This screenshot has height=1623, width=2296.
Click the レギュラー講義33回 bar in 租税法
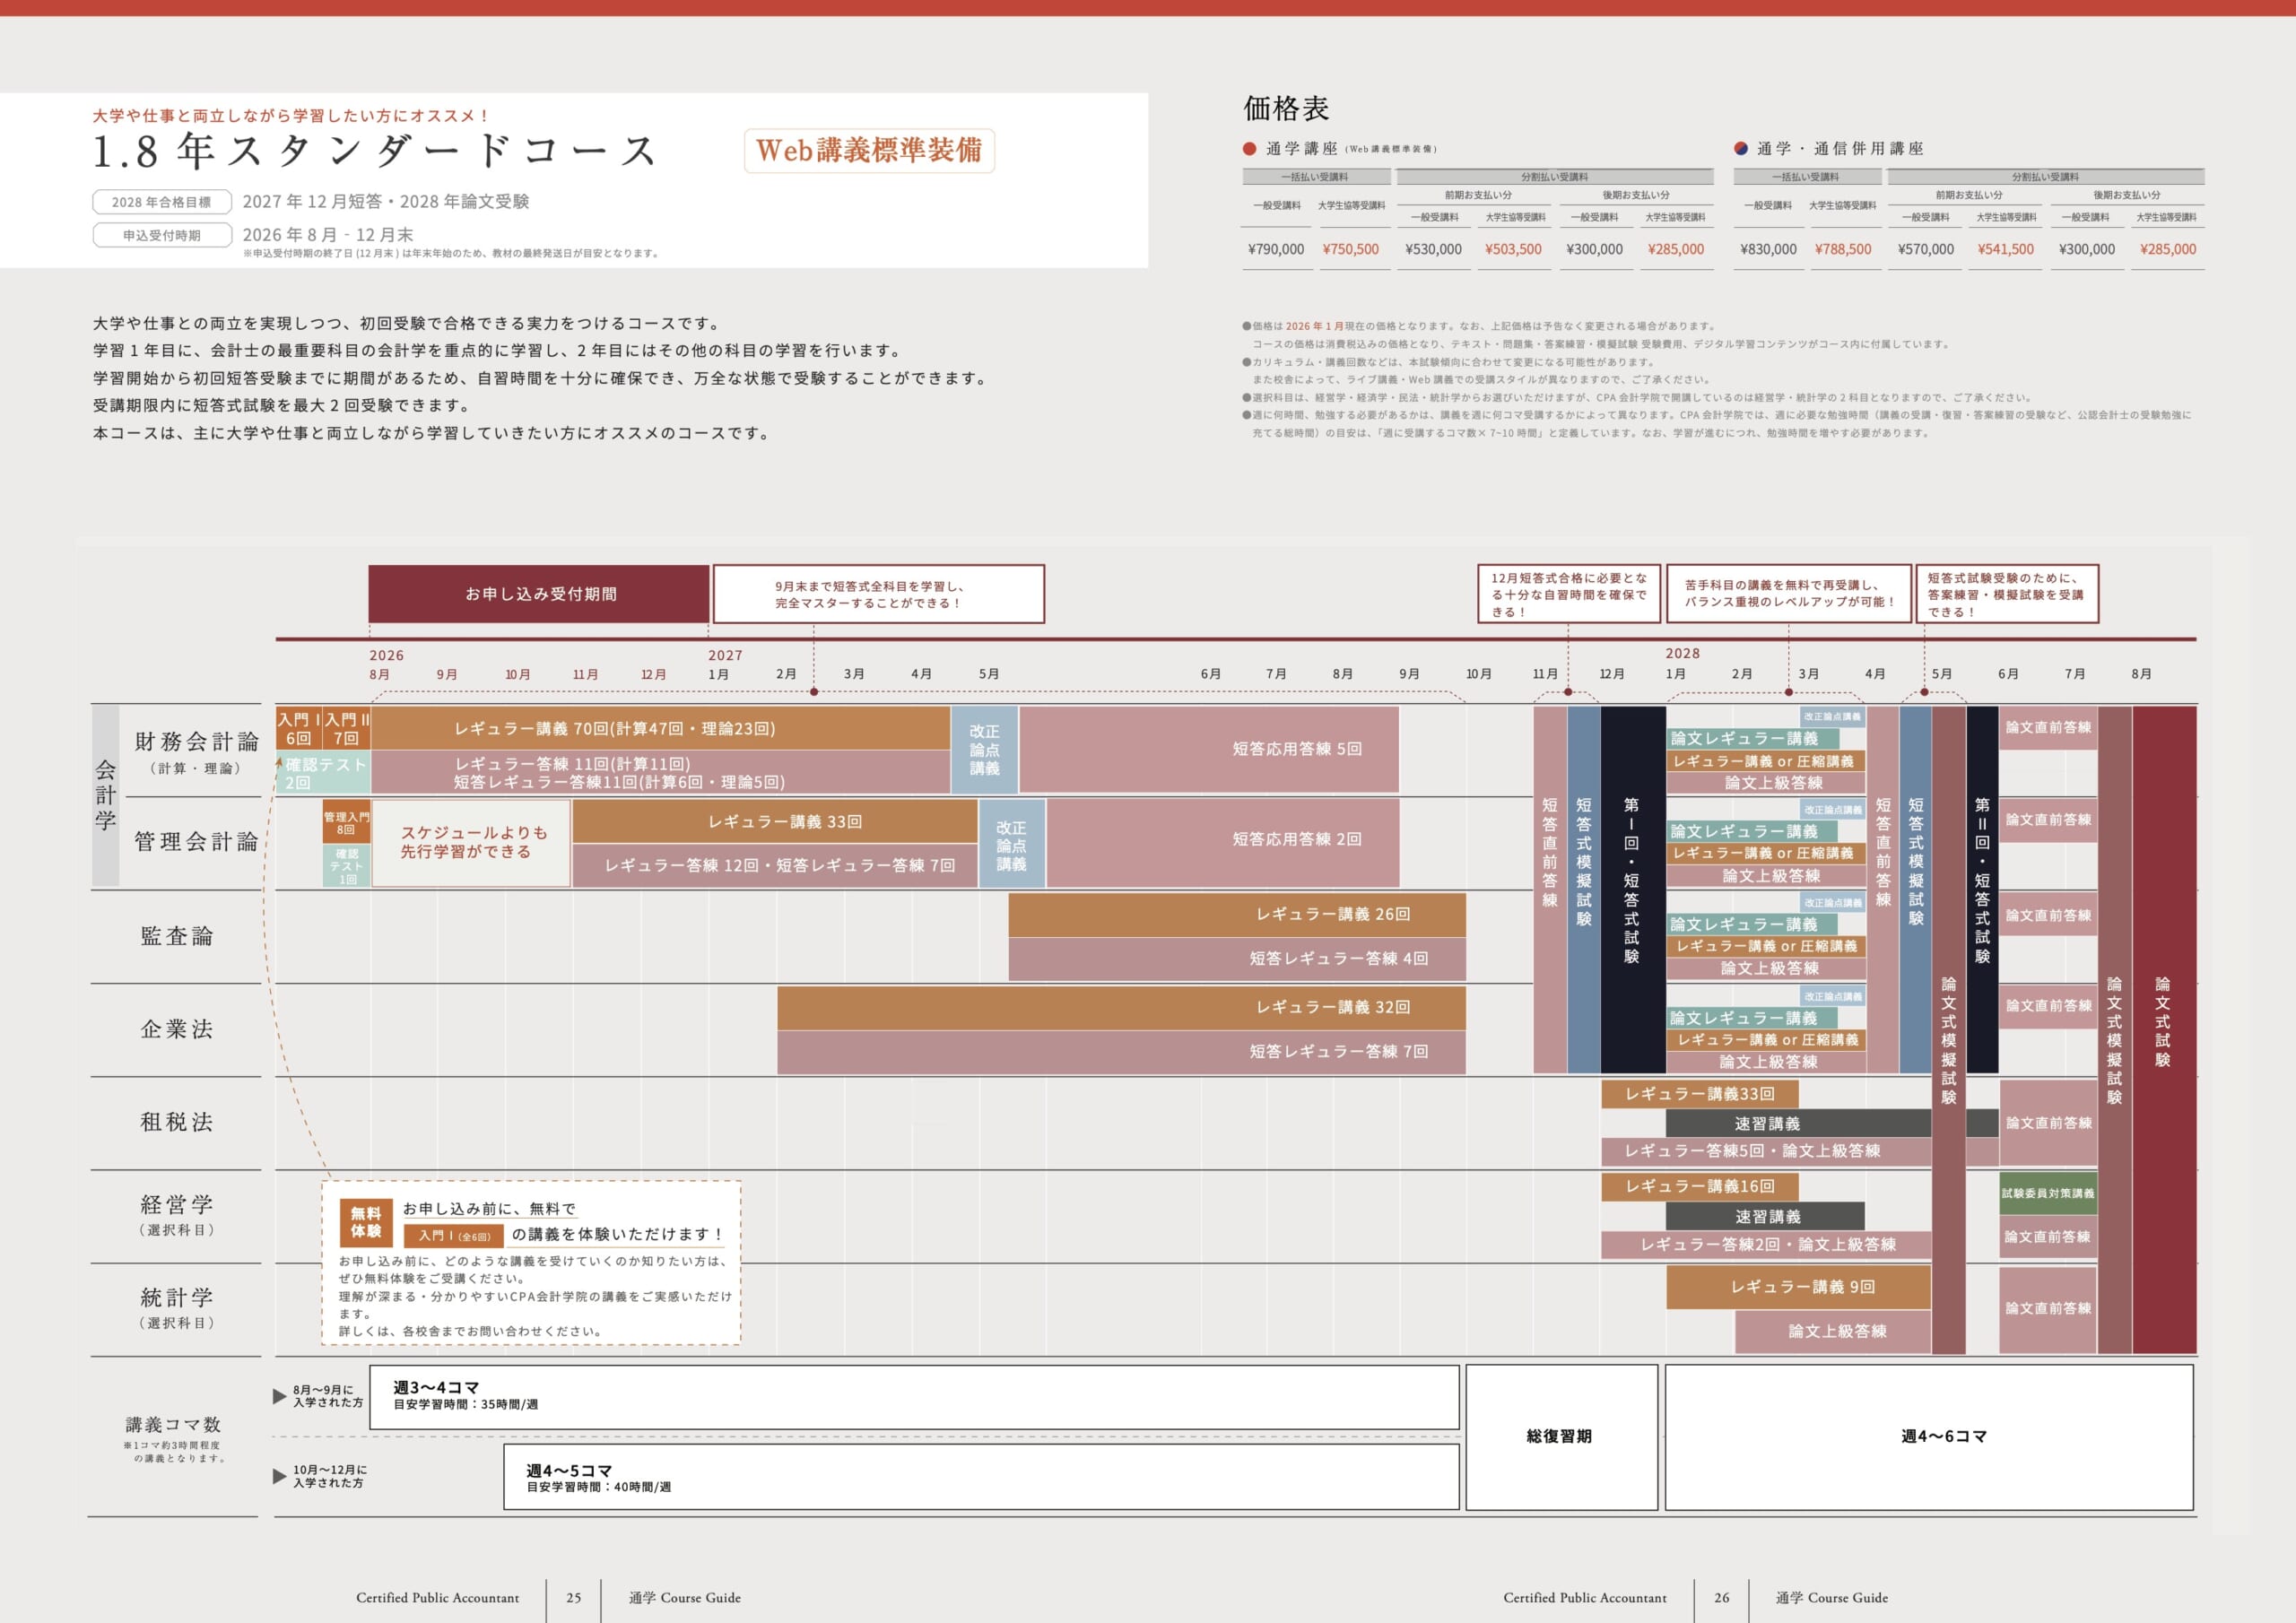pyautogui.click(x=1700, y=1094)
